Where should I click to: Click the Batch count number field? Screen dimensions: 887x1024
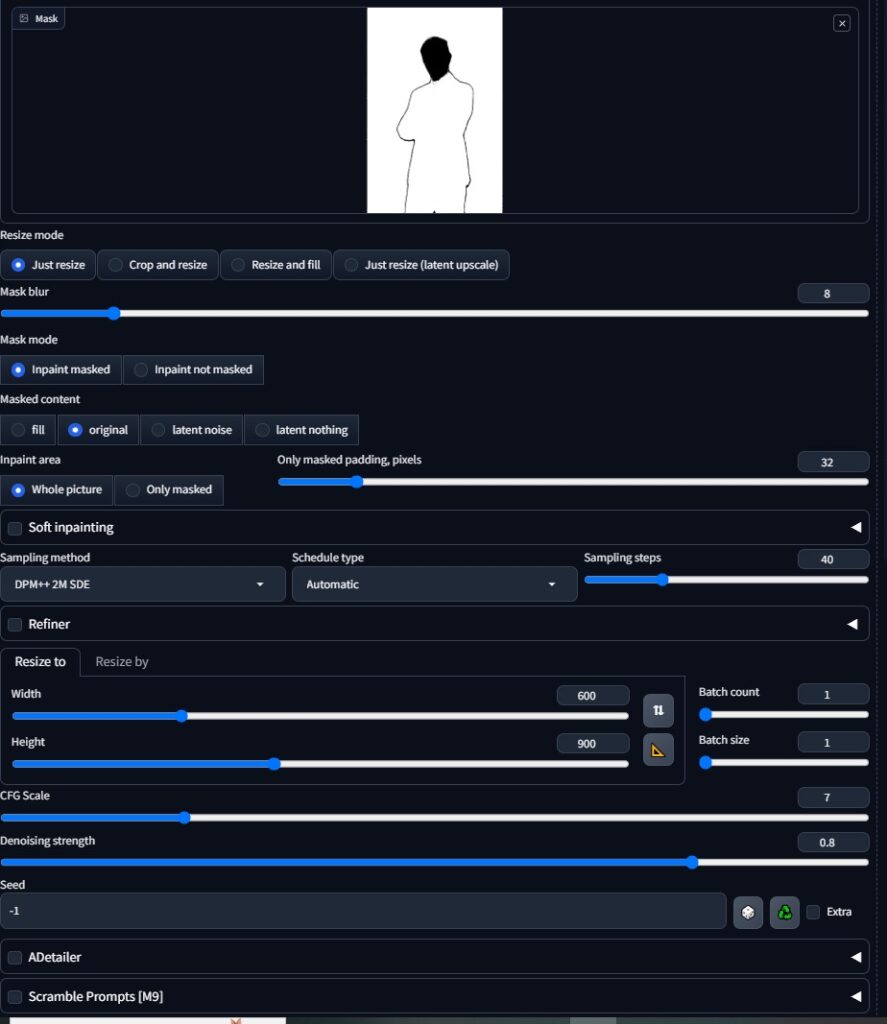(x=833, y=695)
